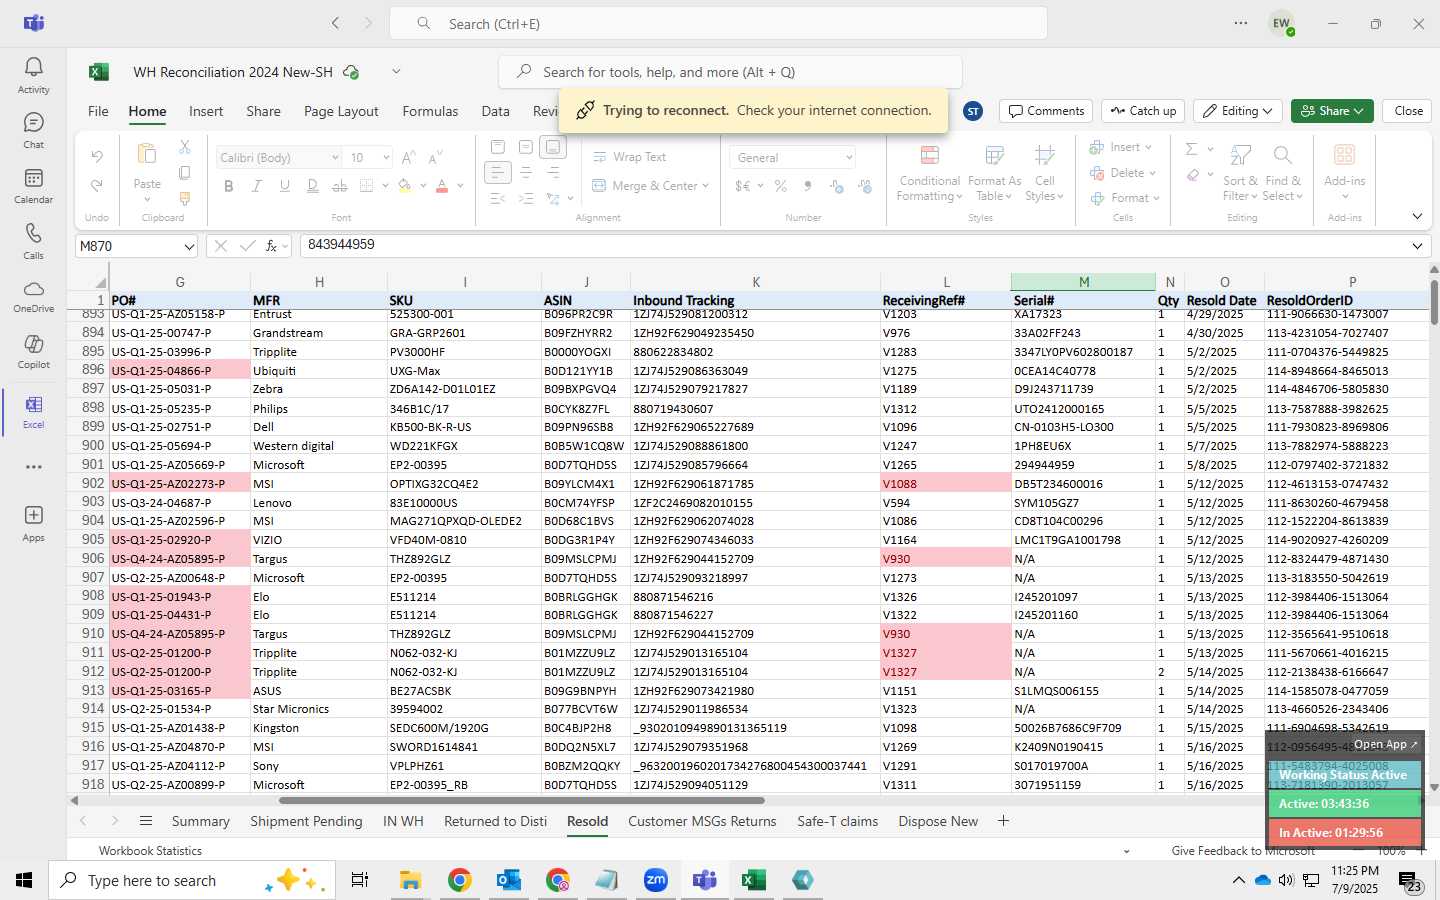Expand the Conditional Formatting menu
This screenshot has height=900, width=1440.
pos(929,173)
